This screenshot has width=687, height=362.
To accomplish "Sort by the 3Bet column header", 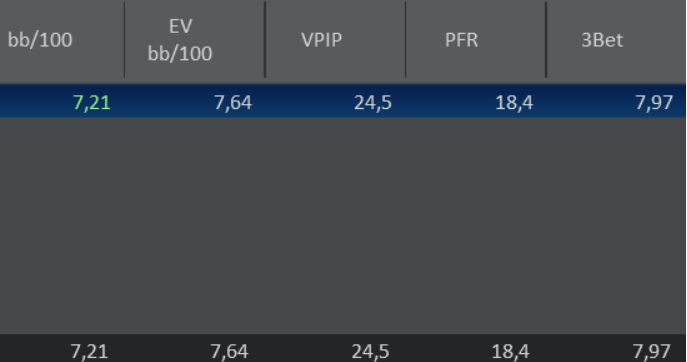I will pyautogui.click(x=602, y=40).
